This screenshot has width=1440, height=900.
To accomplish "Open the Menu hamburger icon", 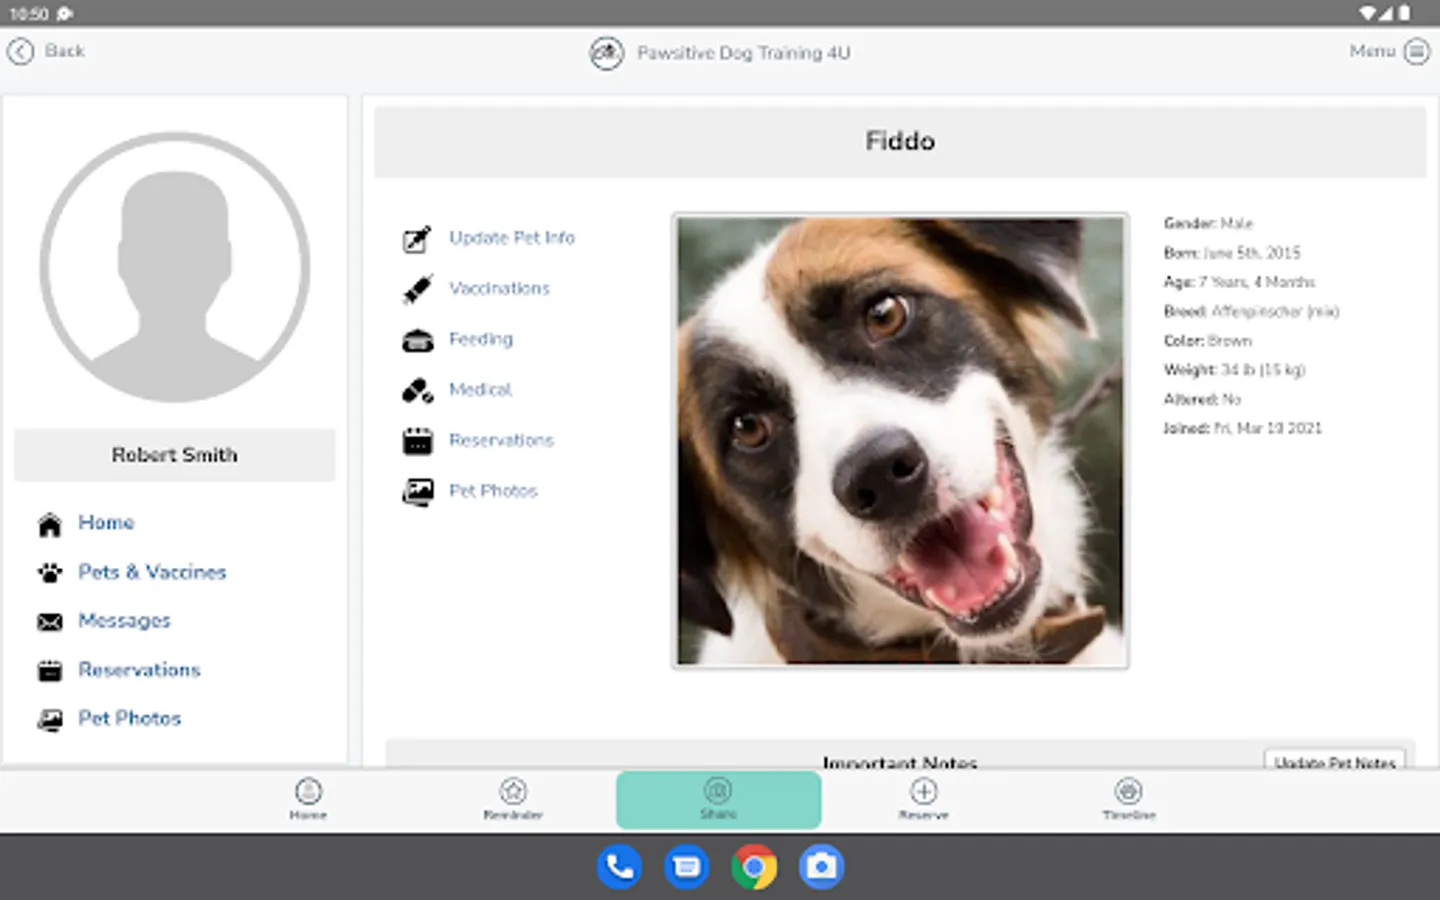I will click(1416, 51).
